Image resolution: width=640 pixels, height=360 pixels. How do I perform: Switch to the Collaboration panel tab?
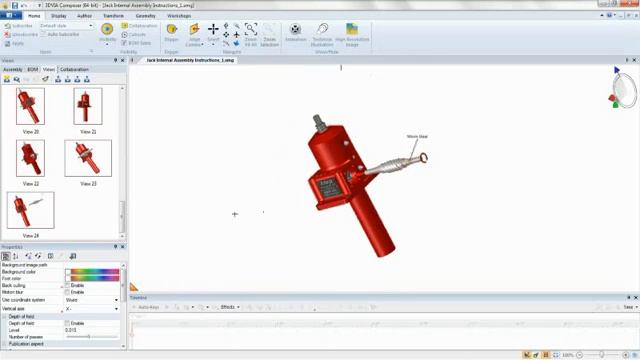(x=74, y=69)
